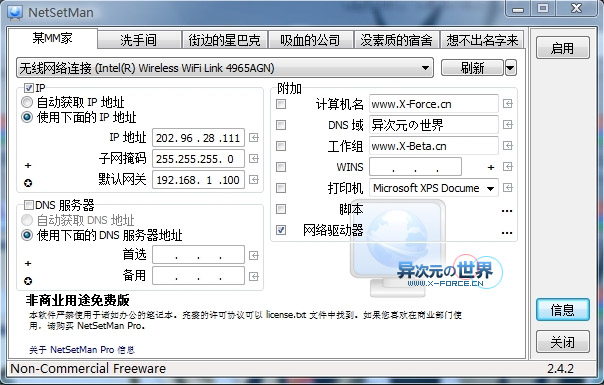Click the get-current icon beside 计算机名 field

click(x=508, y=104)
